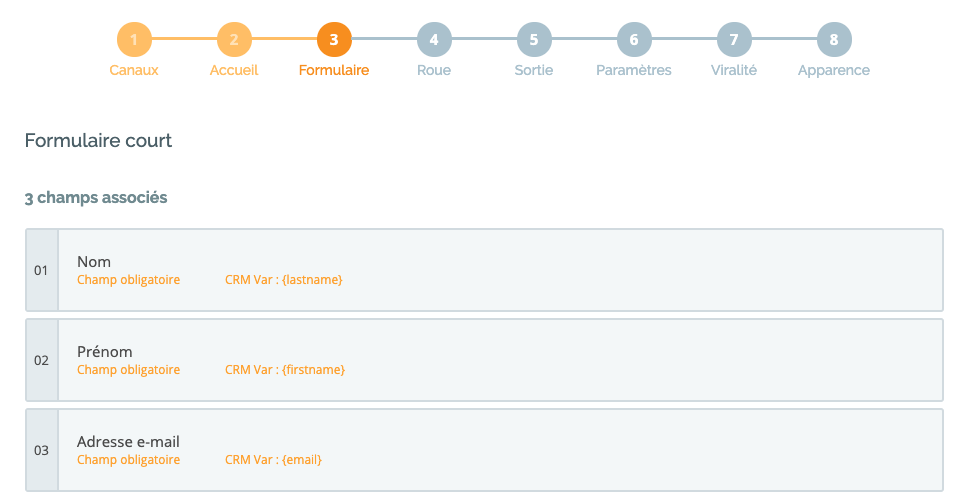Jump to step 4 Roue circle
Image resolution: width=967 pixels, height=504 pixels.
[434, 39]
